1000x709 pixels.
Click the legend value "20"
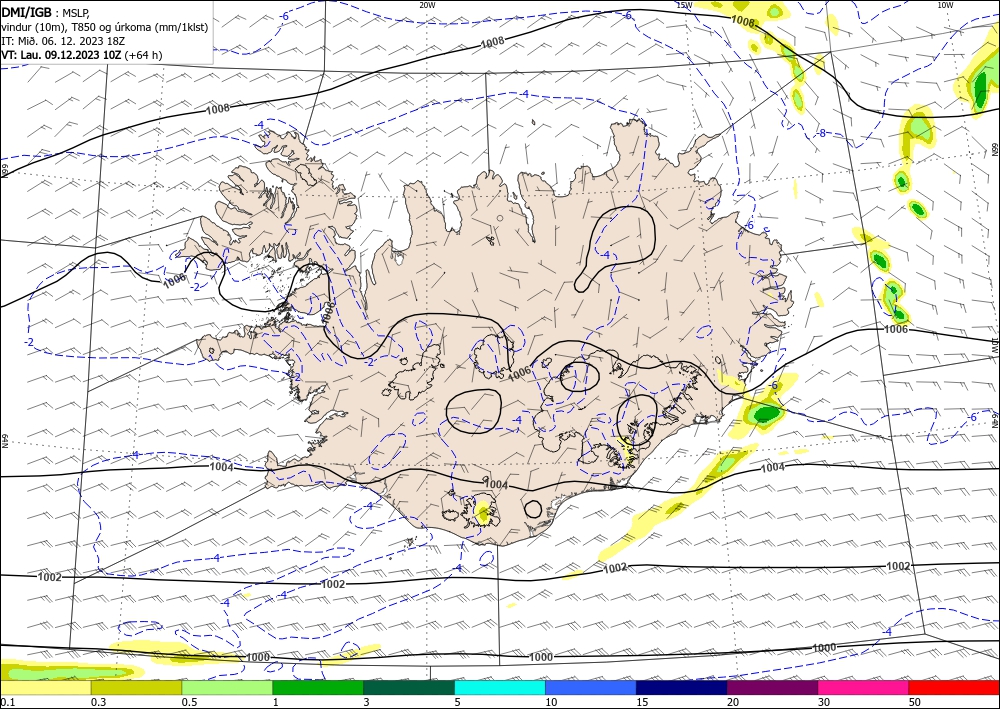(733, 702)
